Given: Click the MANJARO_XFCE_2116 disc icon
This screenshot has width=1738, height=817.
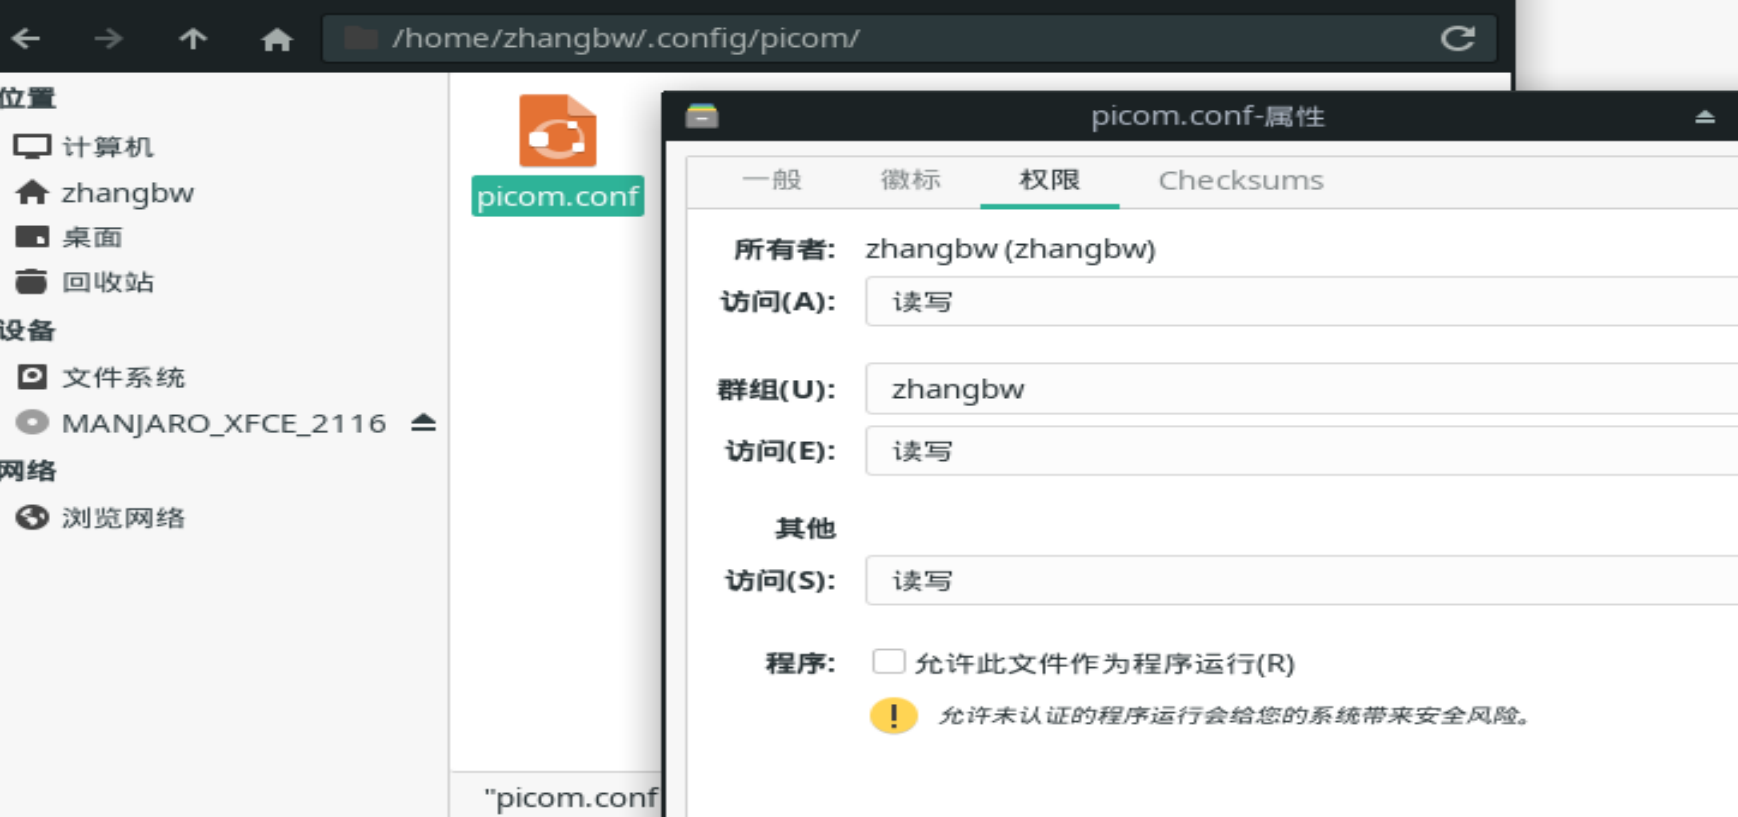Looking at the screenshot, I should (32, 423).
